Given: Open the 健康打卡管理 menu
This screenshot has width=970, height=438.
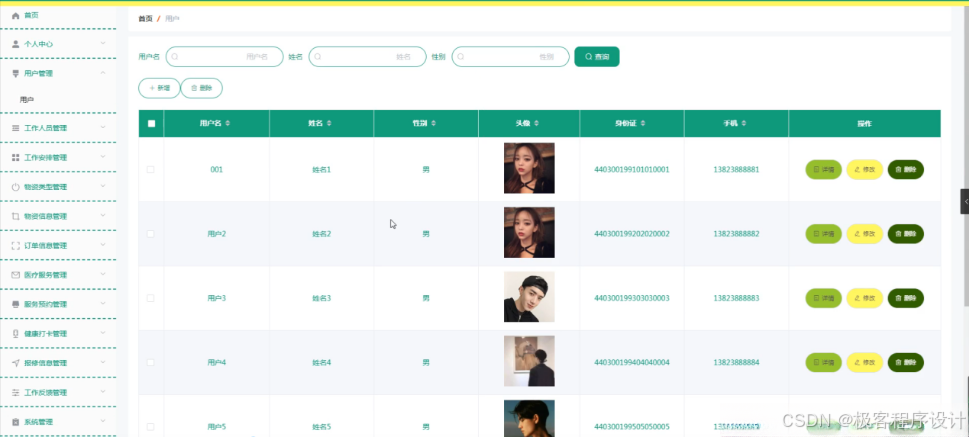Looking at the screenshot, I should [x=58, y=333].
